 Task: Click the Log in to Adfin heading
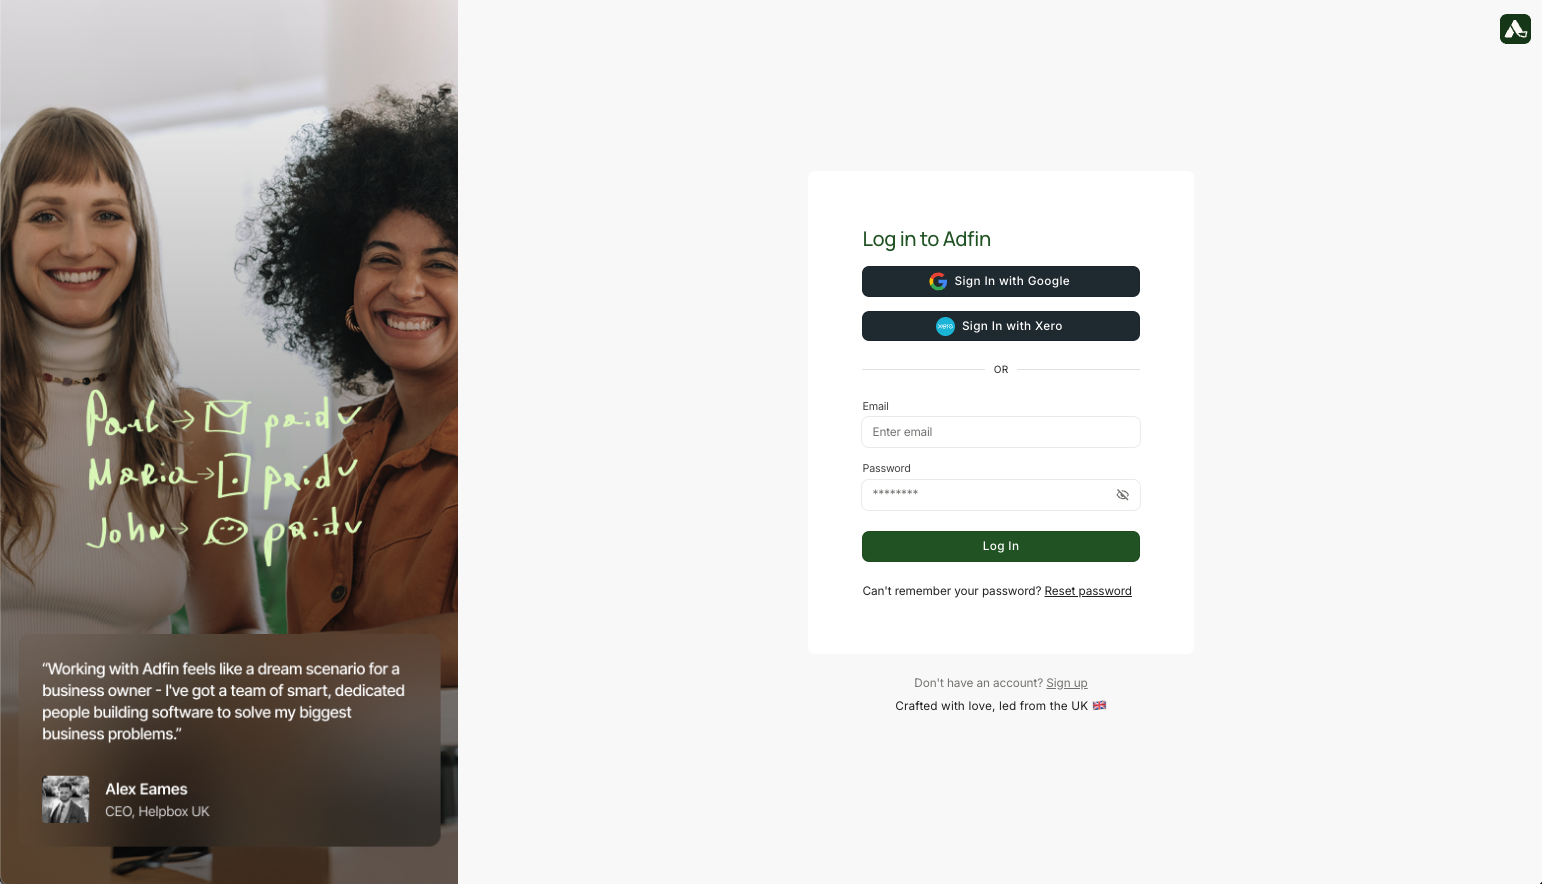pos(927,239)
